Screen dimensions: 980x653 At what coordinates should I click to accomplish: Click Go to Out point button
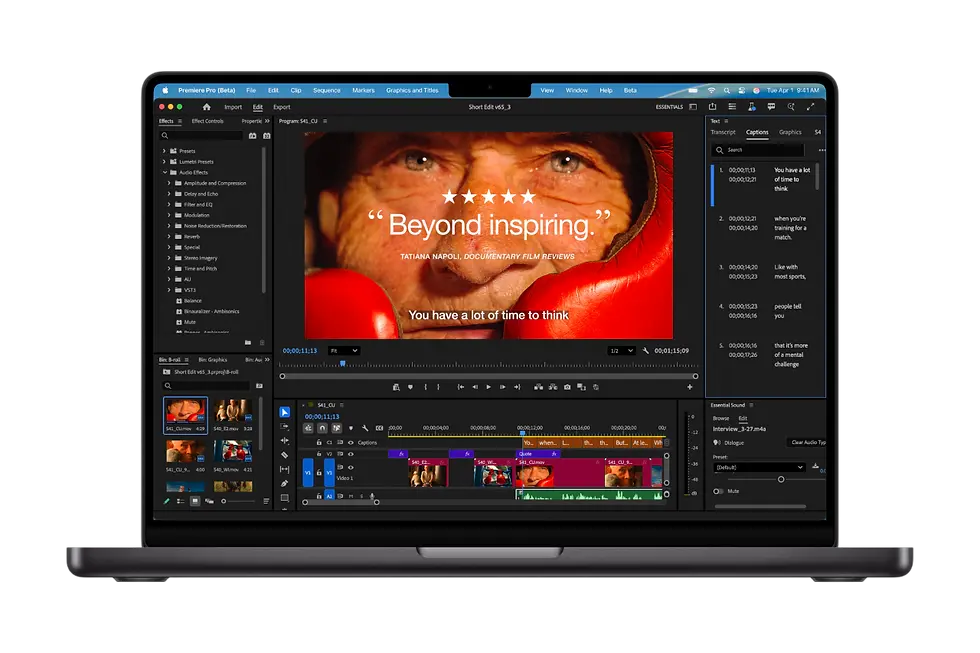pyautogui.click(x=517, y=387)
